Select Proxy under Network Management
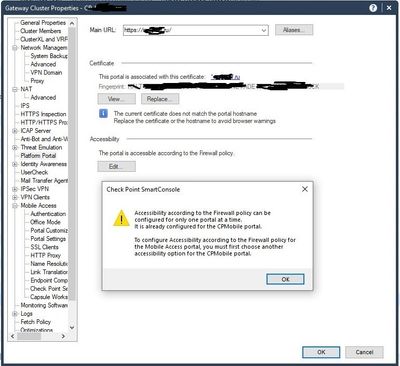This screenshot has width=400, height=366. pyautogui.click(x=37, y=81)
